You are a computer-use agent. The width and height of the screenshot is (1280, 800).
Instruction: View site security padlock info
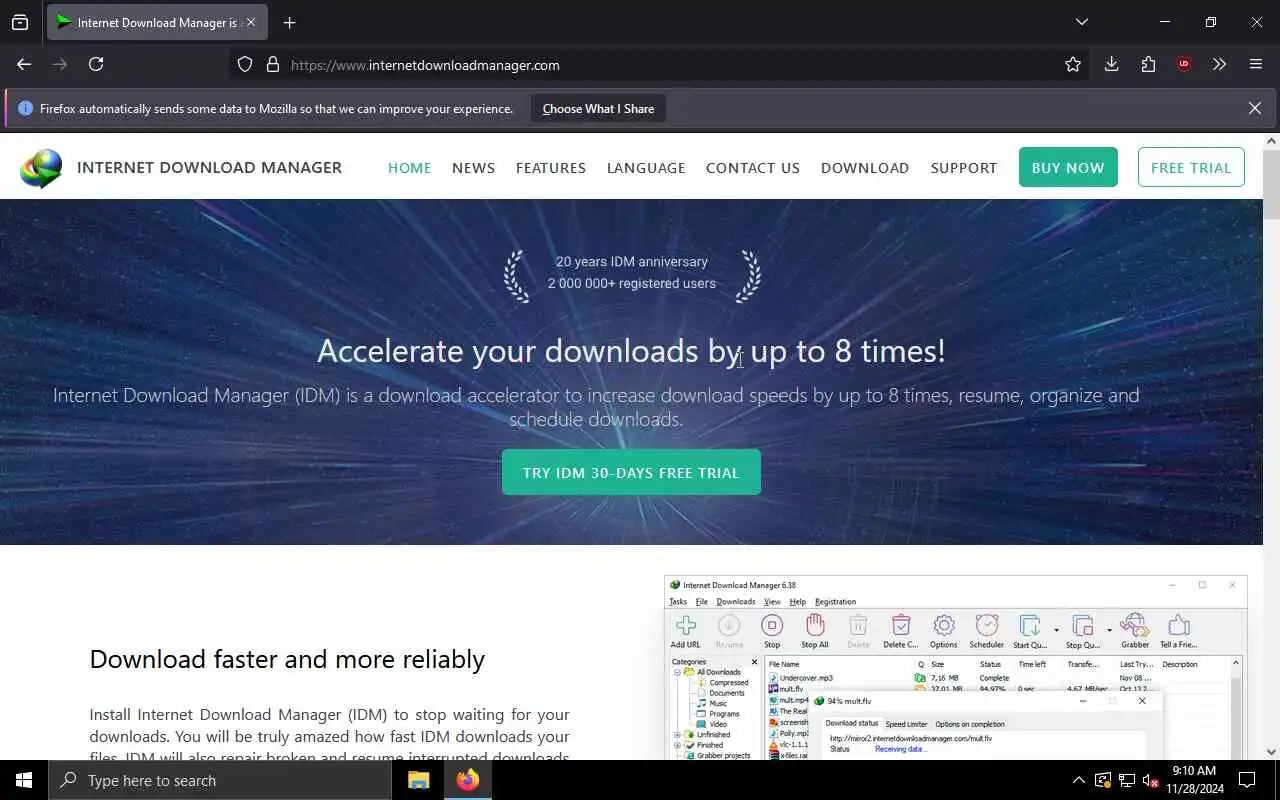(272, 65)
